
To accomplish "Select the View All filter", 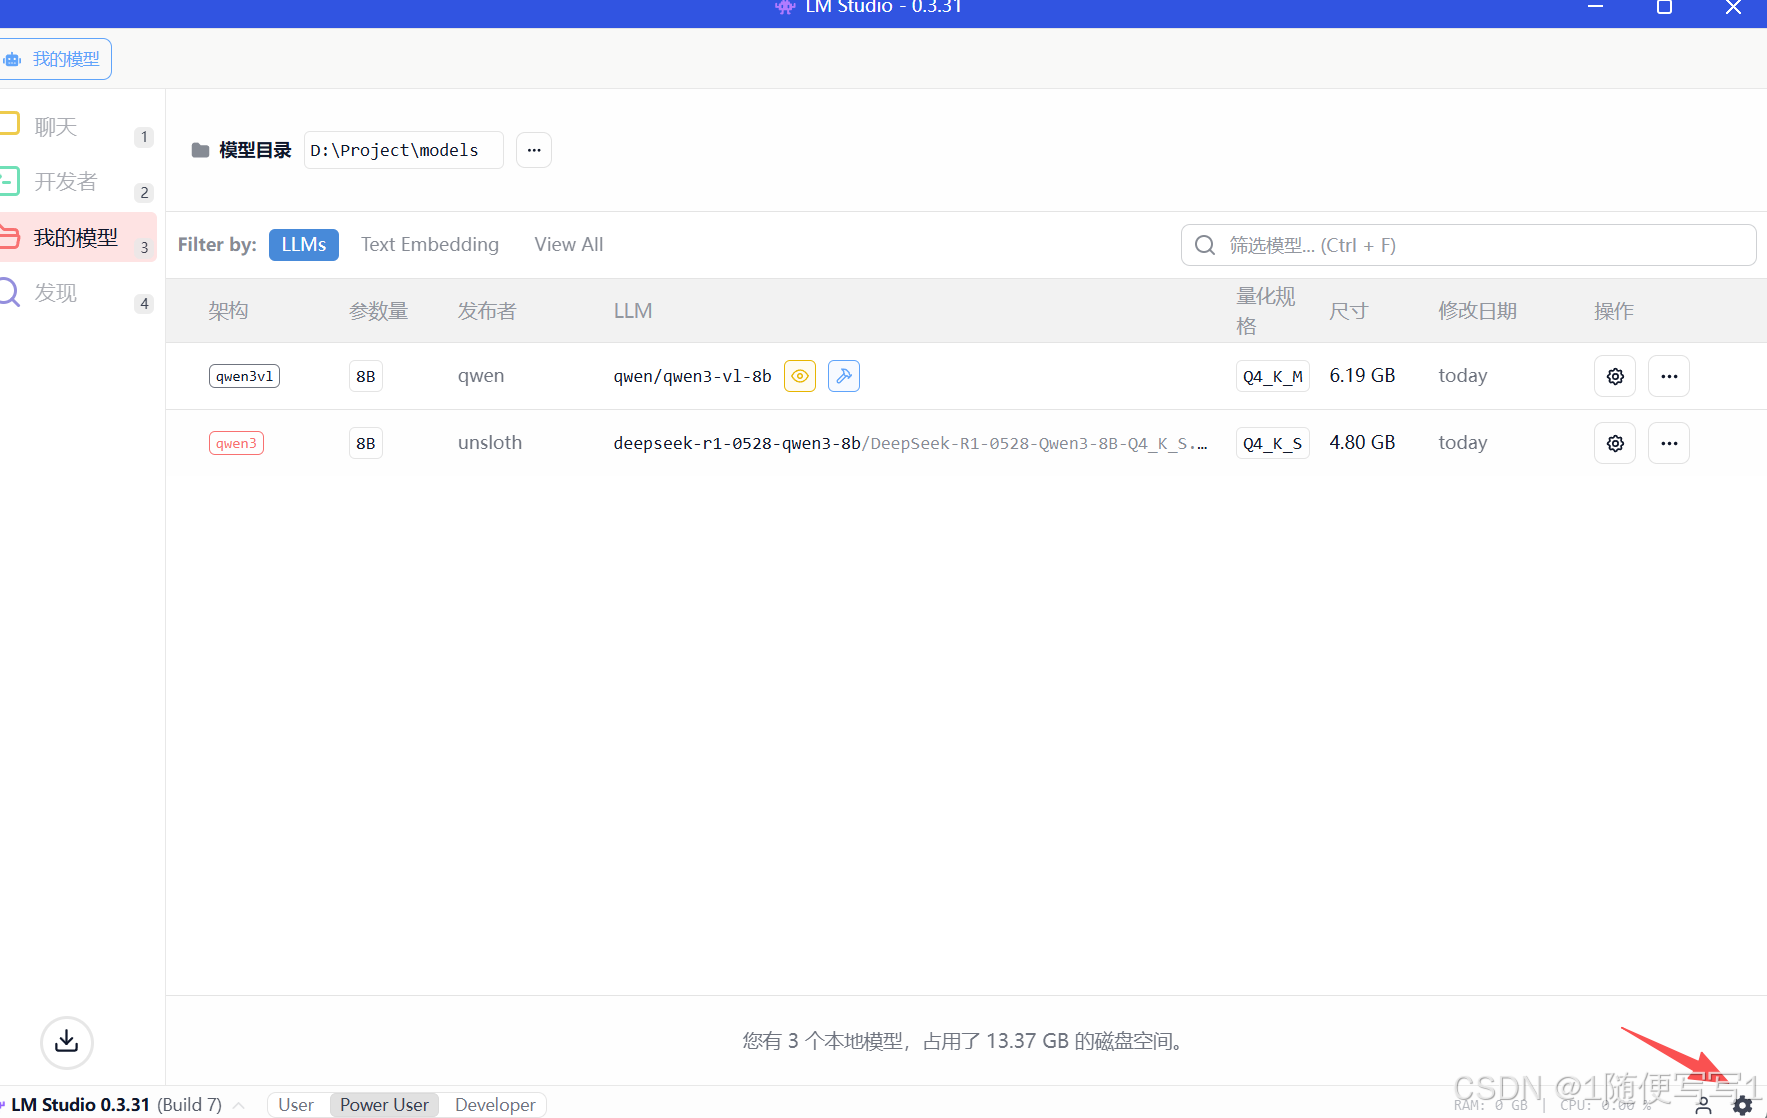I will coord(569,245).
